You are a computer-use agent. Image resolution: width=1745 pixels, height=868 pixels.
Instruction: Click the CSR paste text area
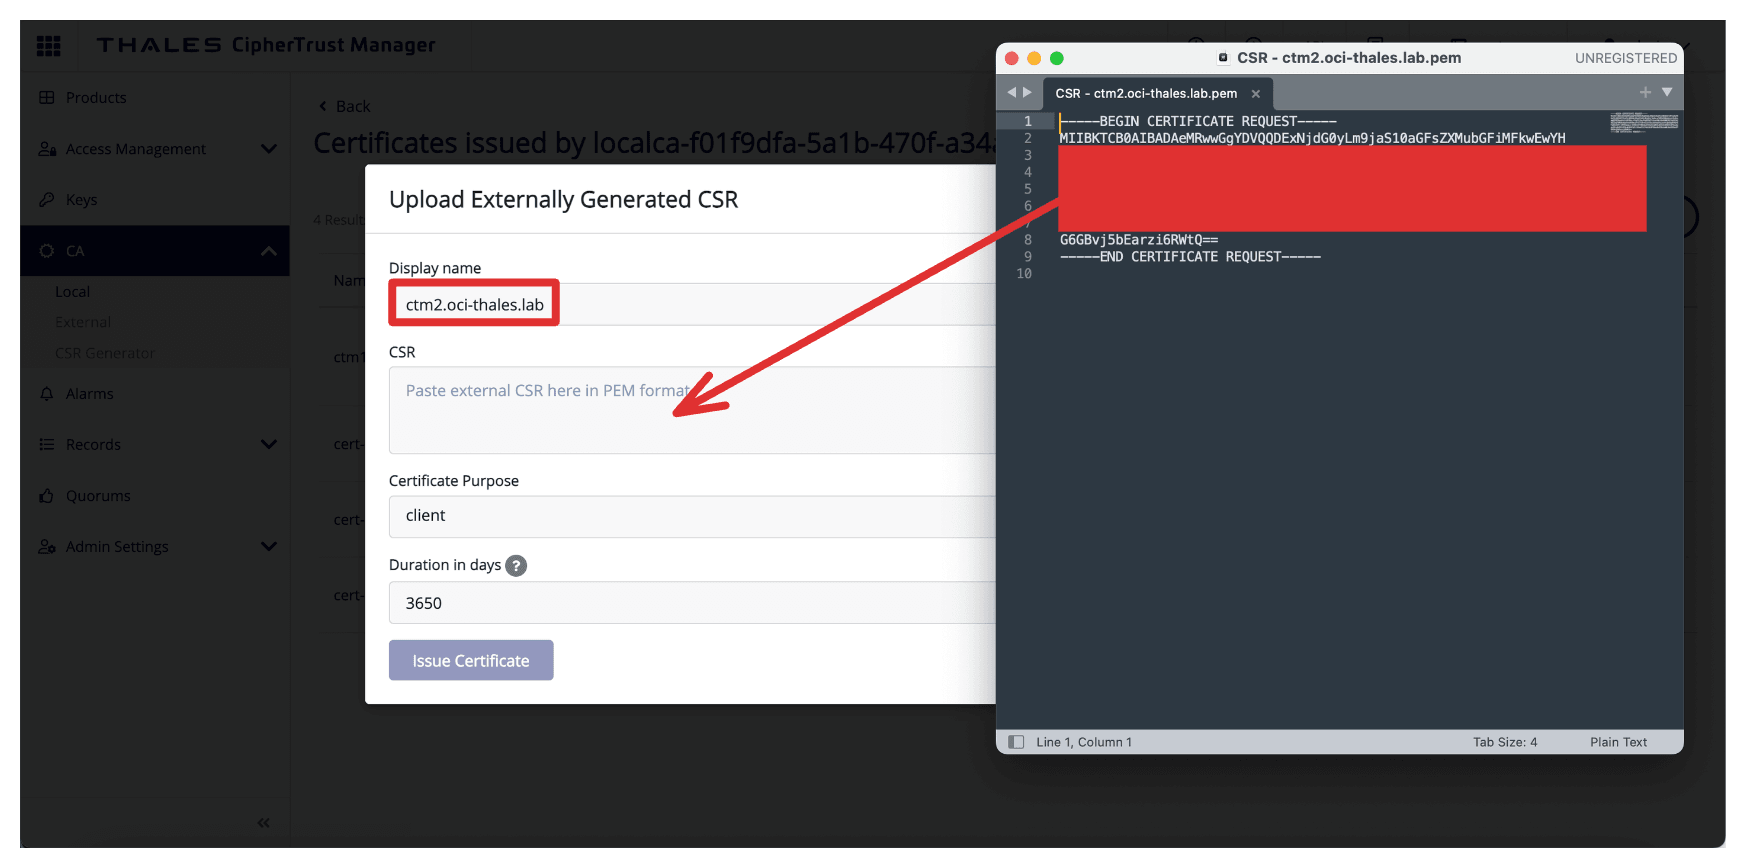tap(692, 410)
